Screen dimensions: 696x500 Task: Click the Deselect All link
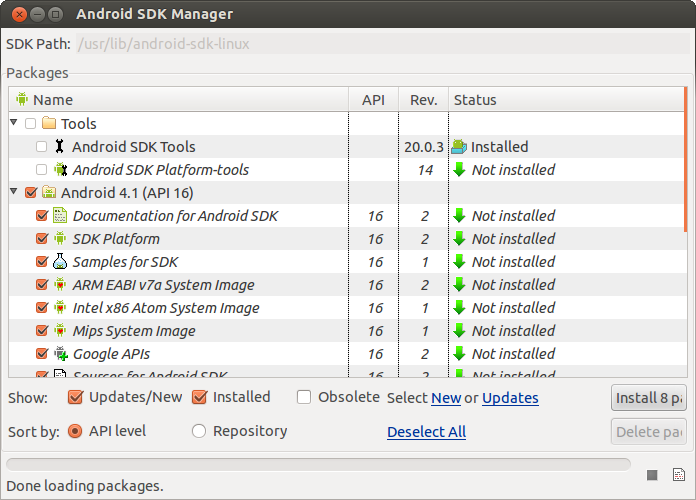coord(426,432)
